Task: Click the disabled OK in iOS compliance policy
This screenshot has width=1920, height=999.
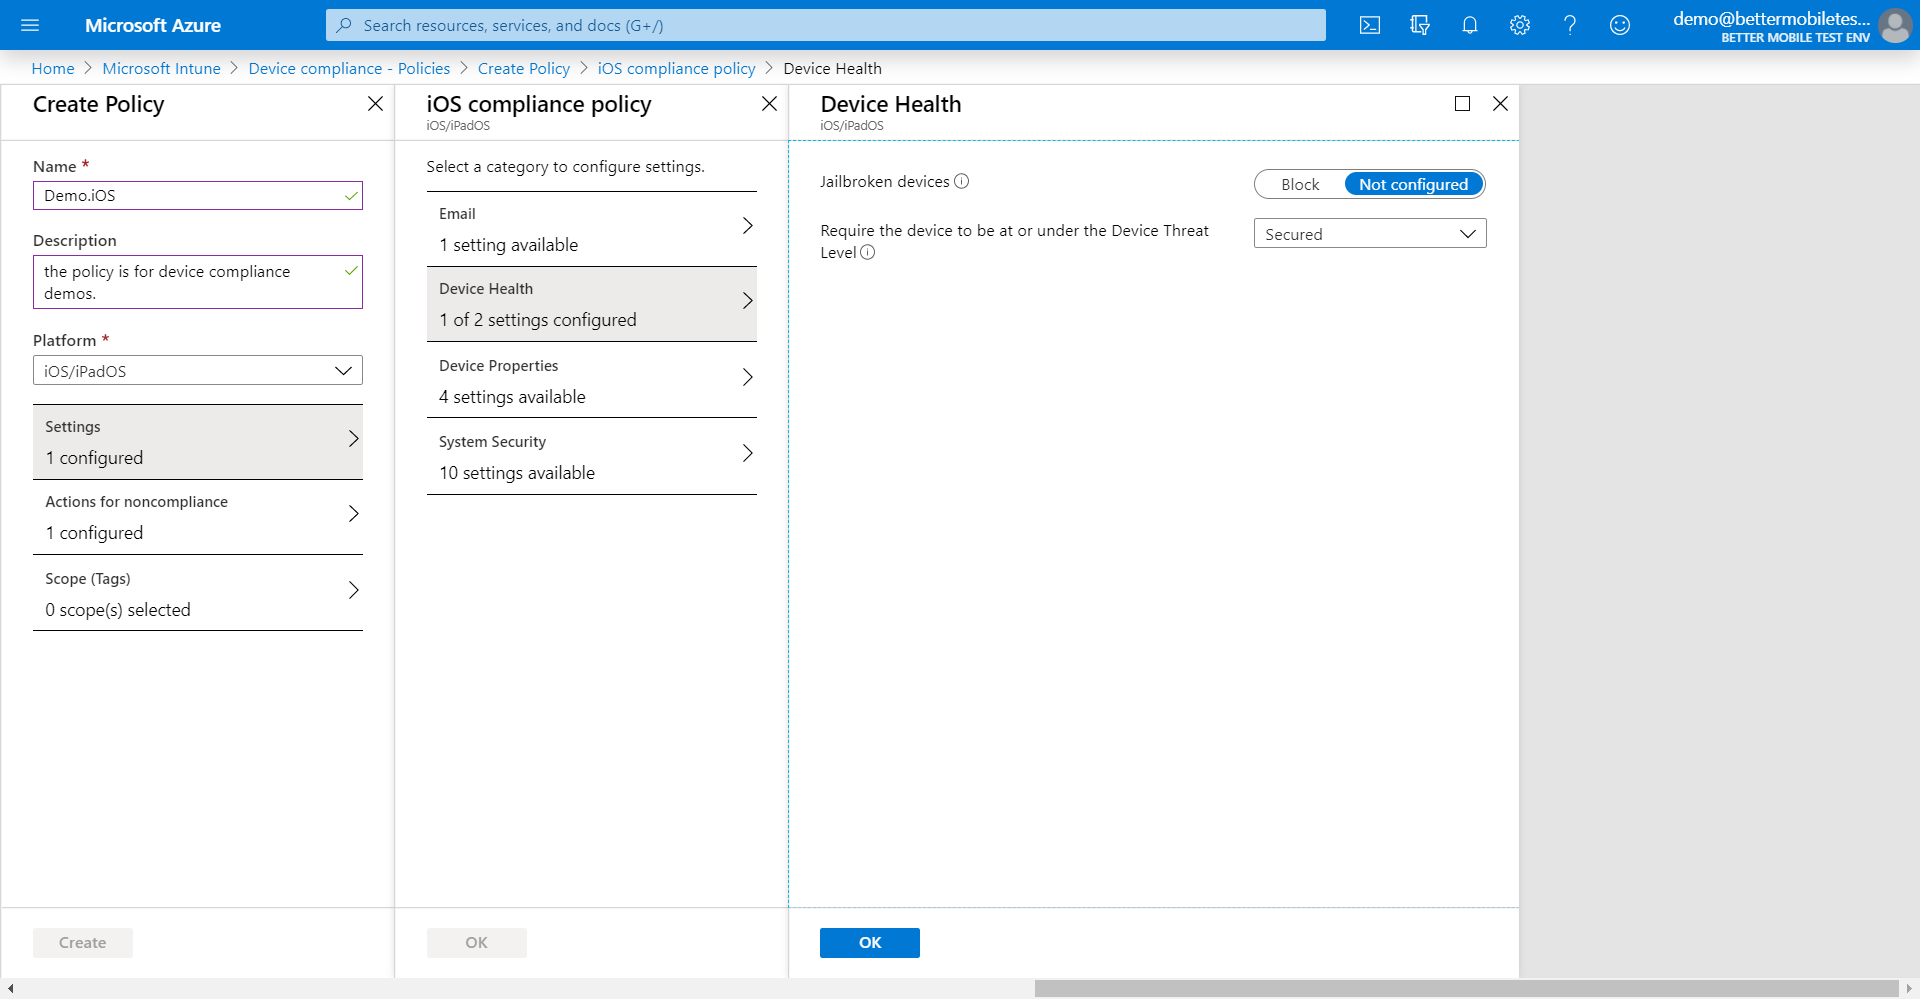Action: (477, 943)
